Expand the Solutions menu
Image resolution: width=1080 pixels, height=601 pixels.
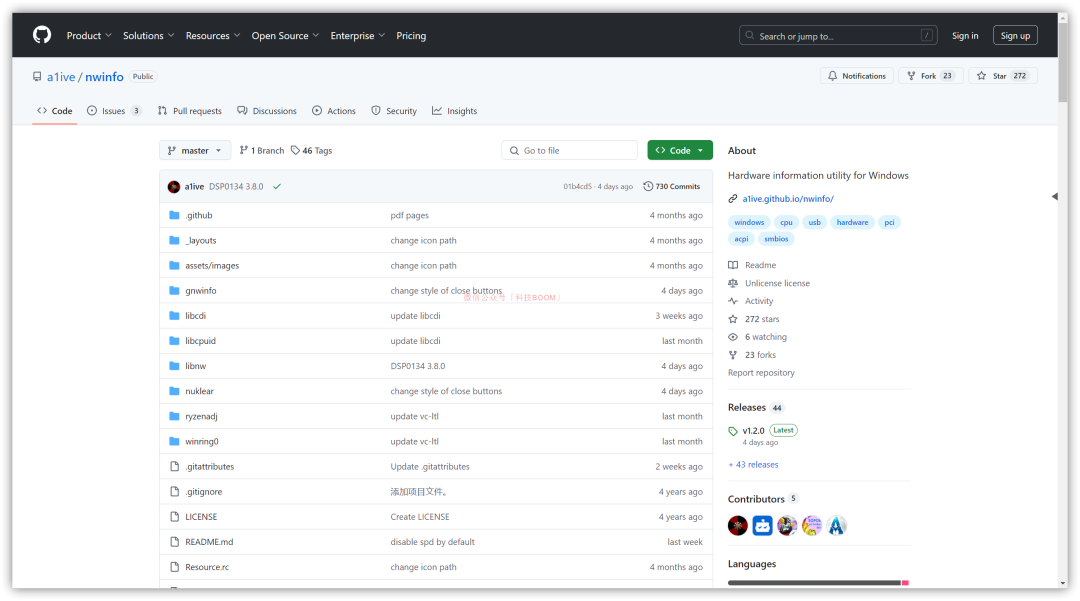click(x=148, y=36)
